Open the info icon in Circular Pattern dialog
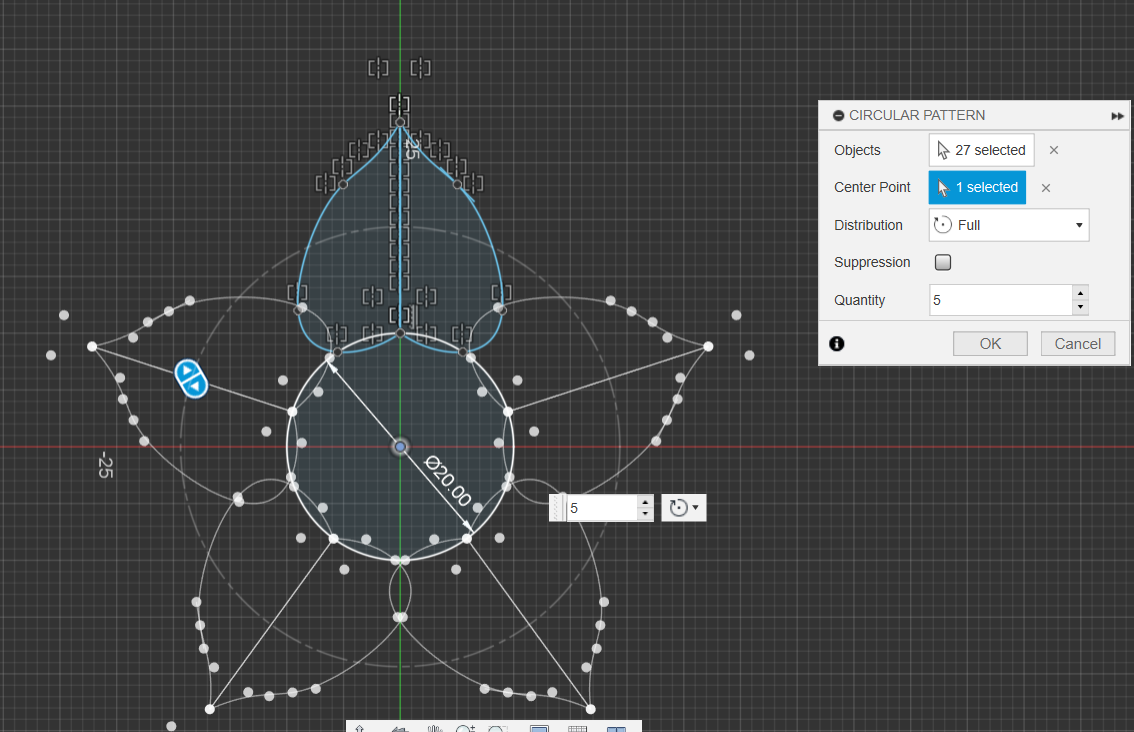 tap(837, 344)
